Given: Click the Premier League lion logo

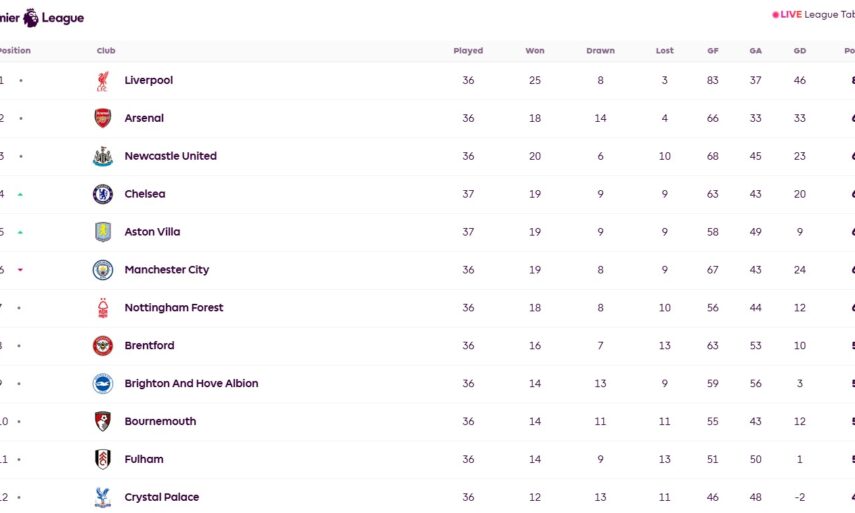Looking at the screenshot, I should point(31,17).
